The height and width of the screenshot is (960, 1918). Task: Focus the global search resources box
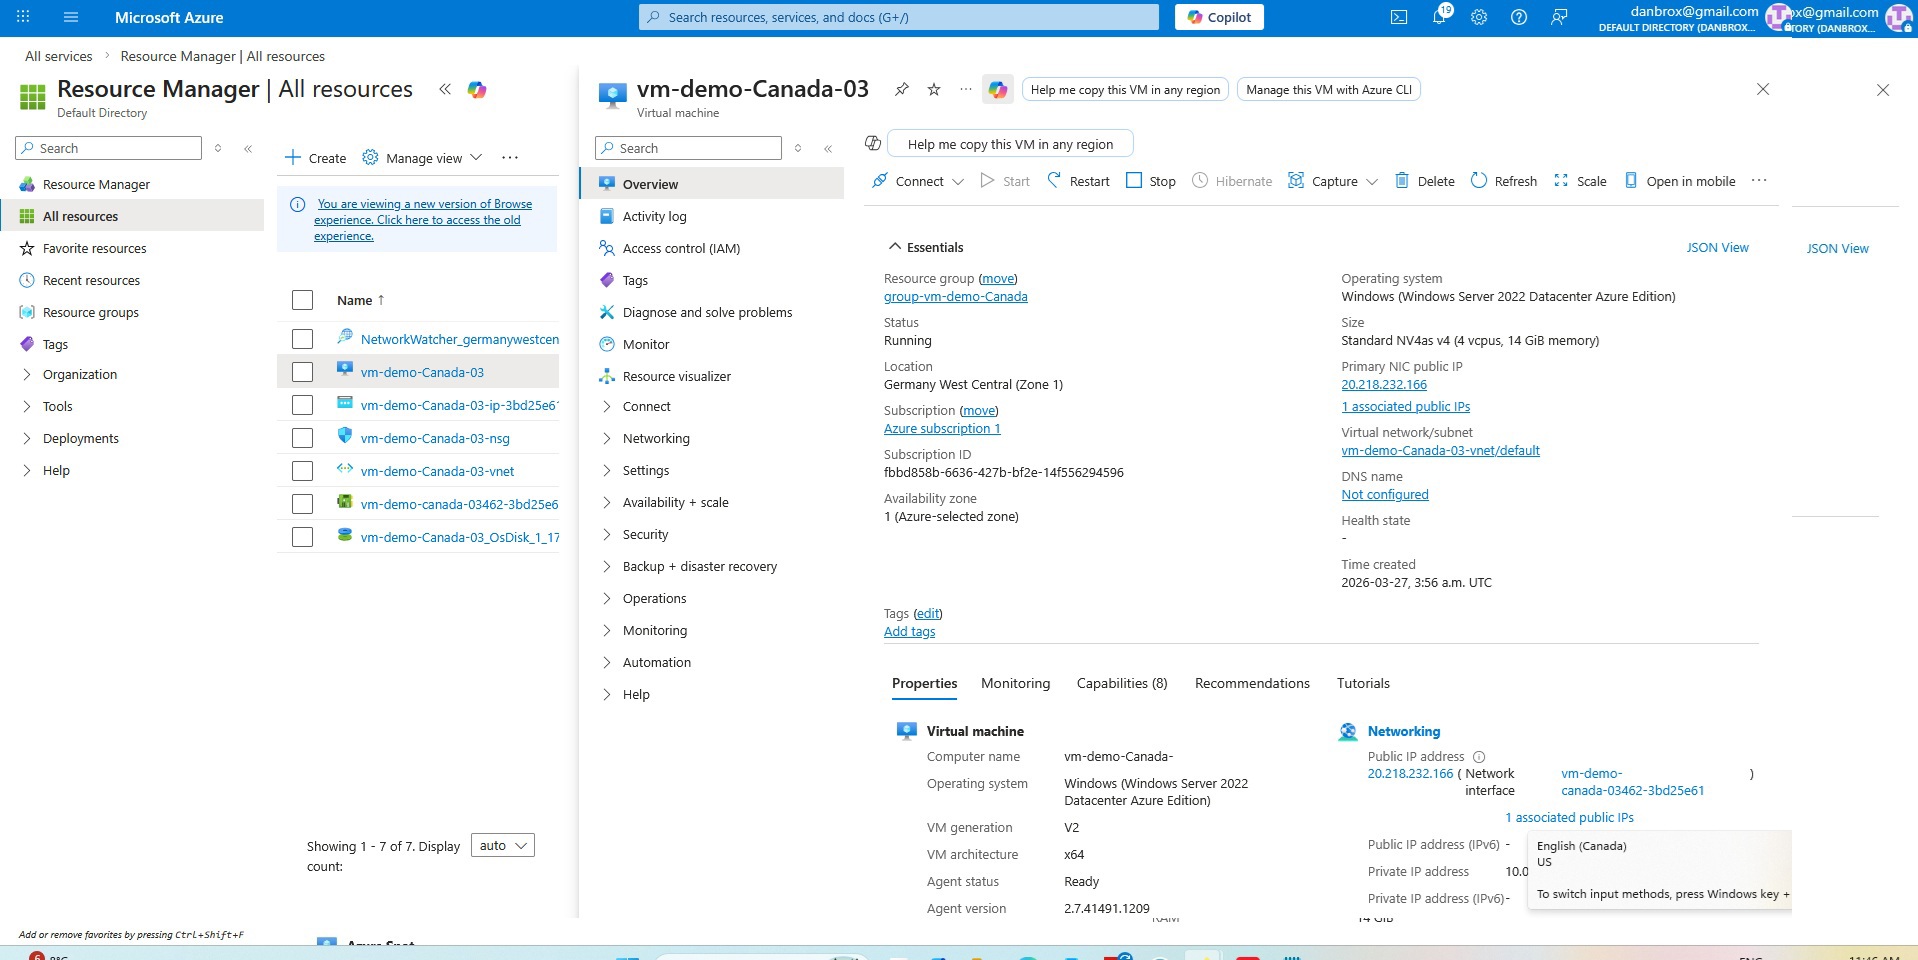[x=898, y=17]
